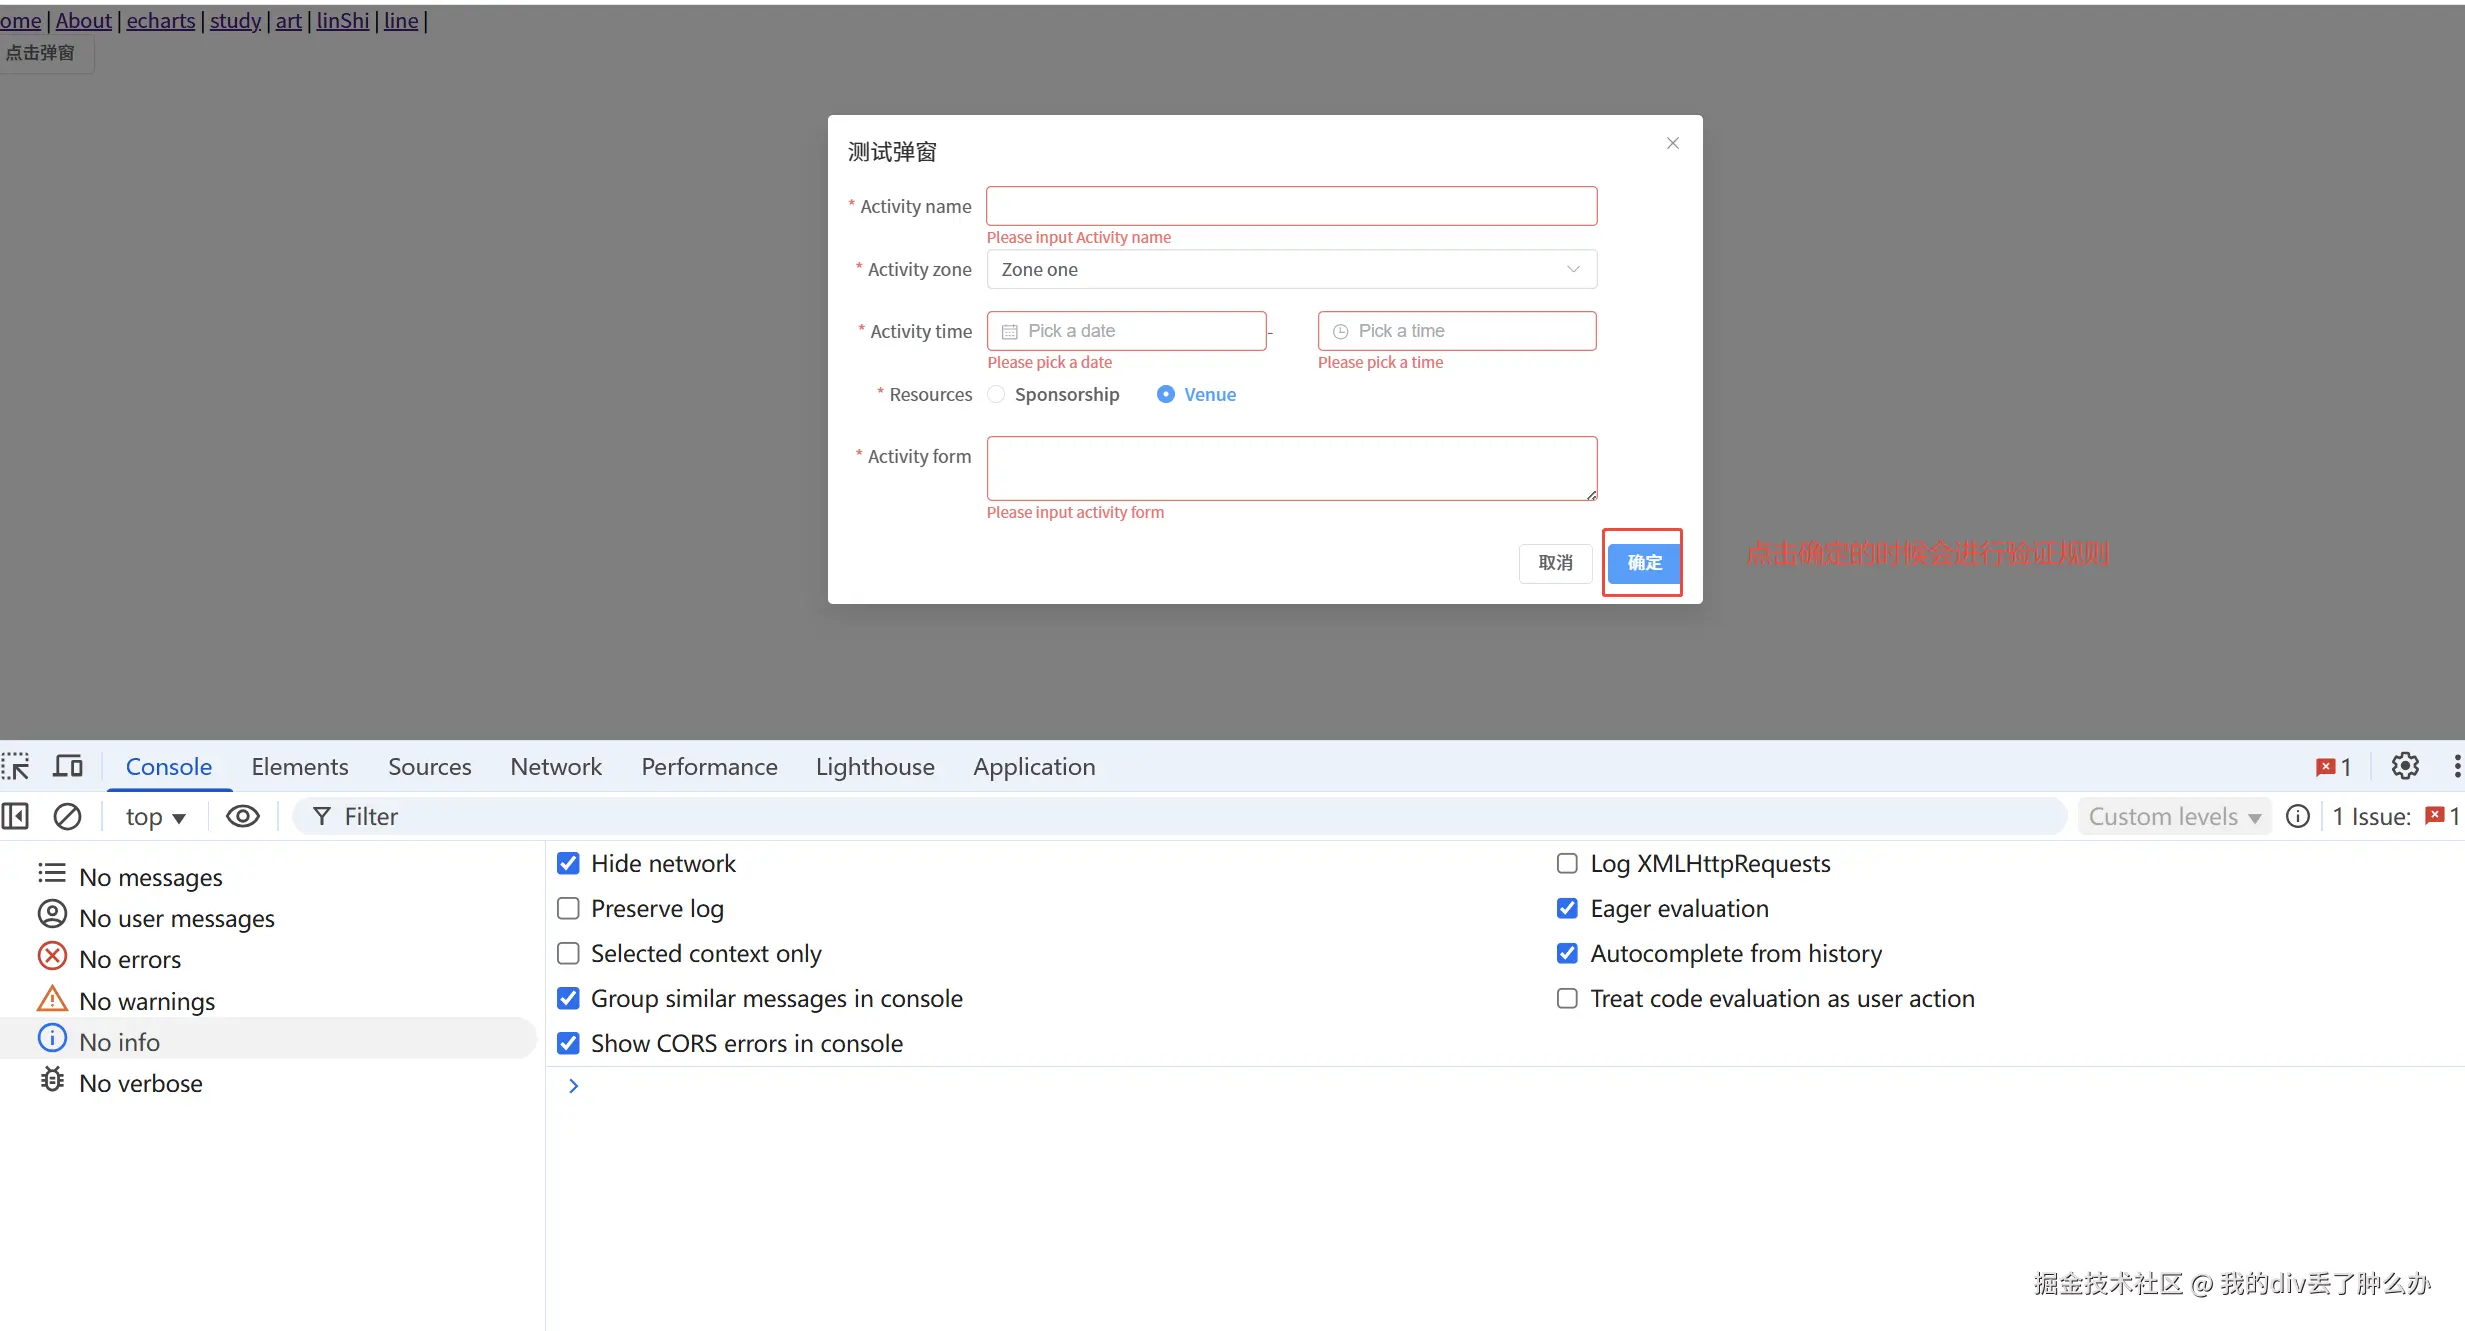Enable the Preserve log checkbox
Viewport: 2465px width, 1331px height.
click(568, 909)
